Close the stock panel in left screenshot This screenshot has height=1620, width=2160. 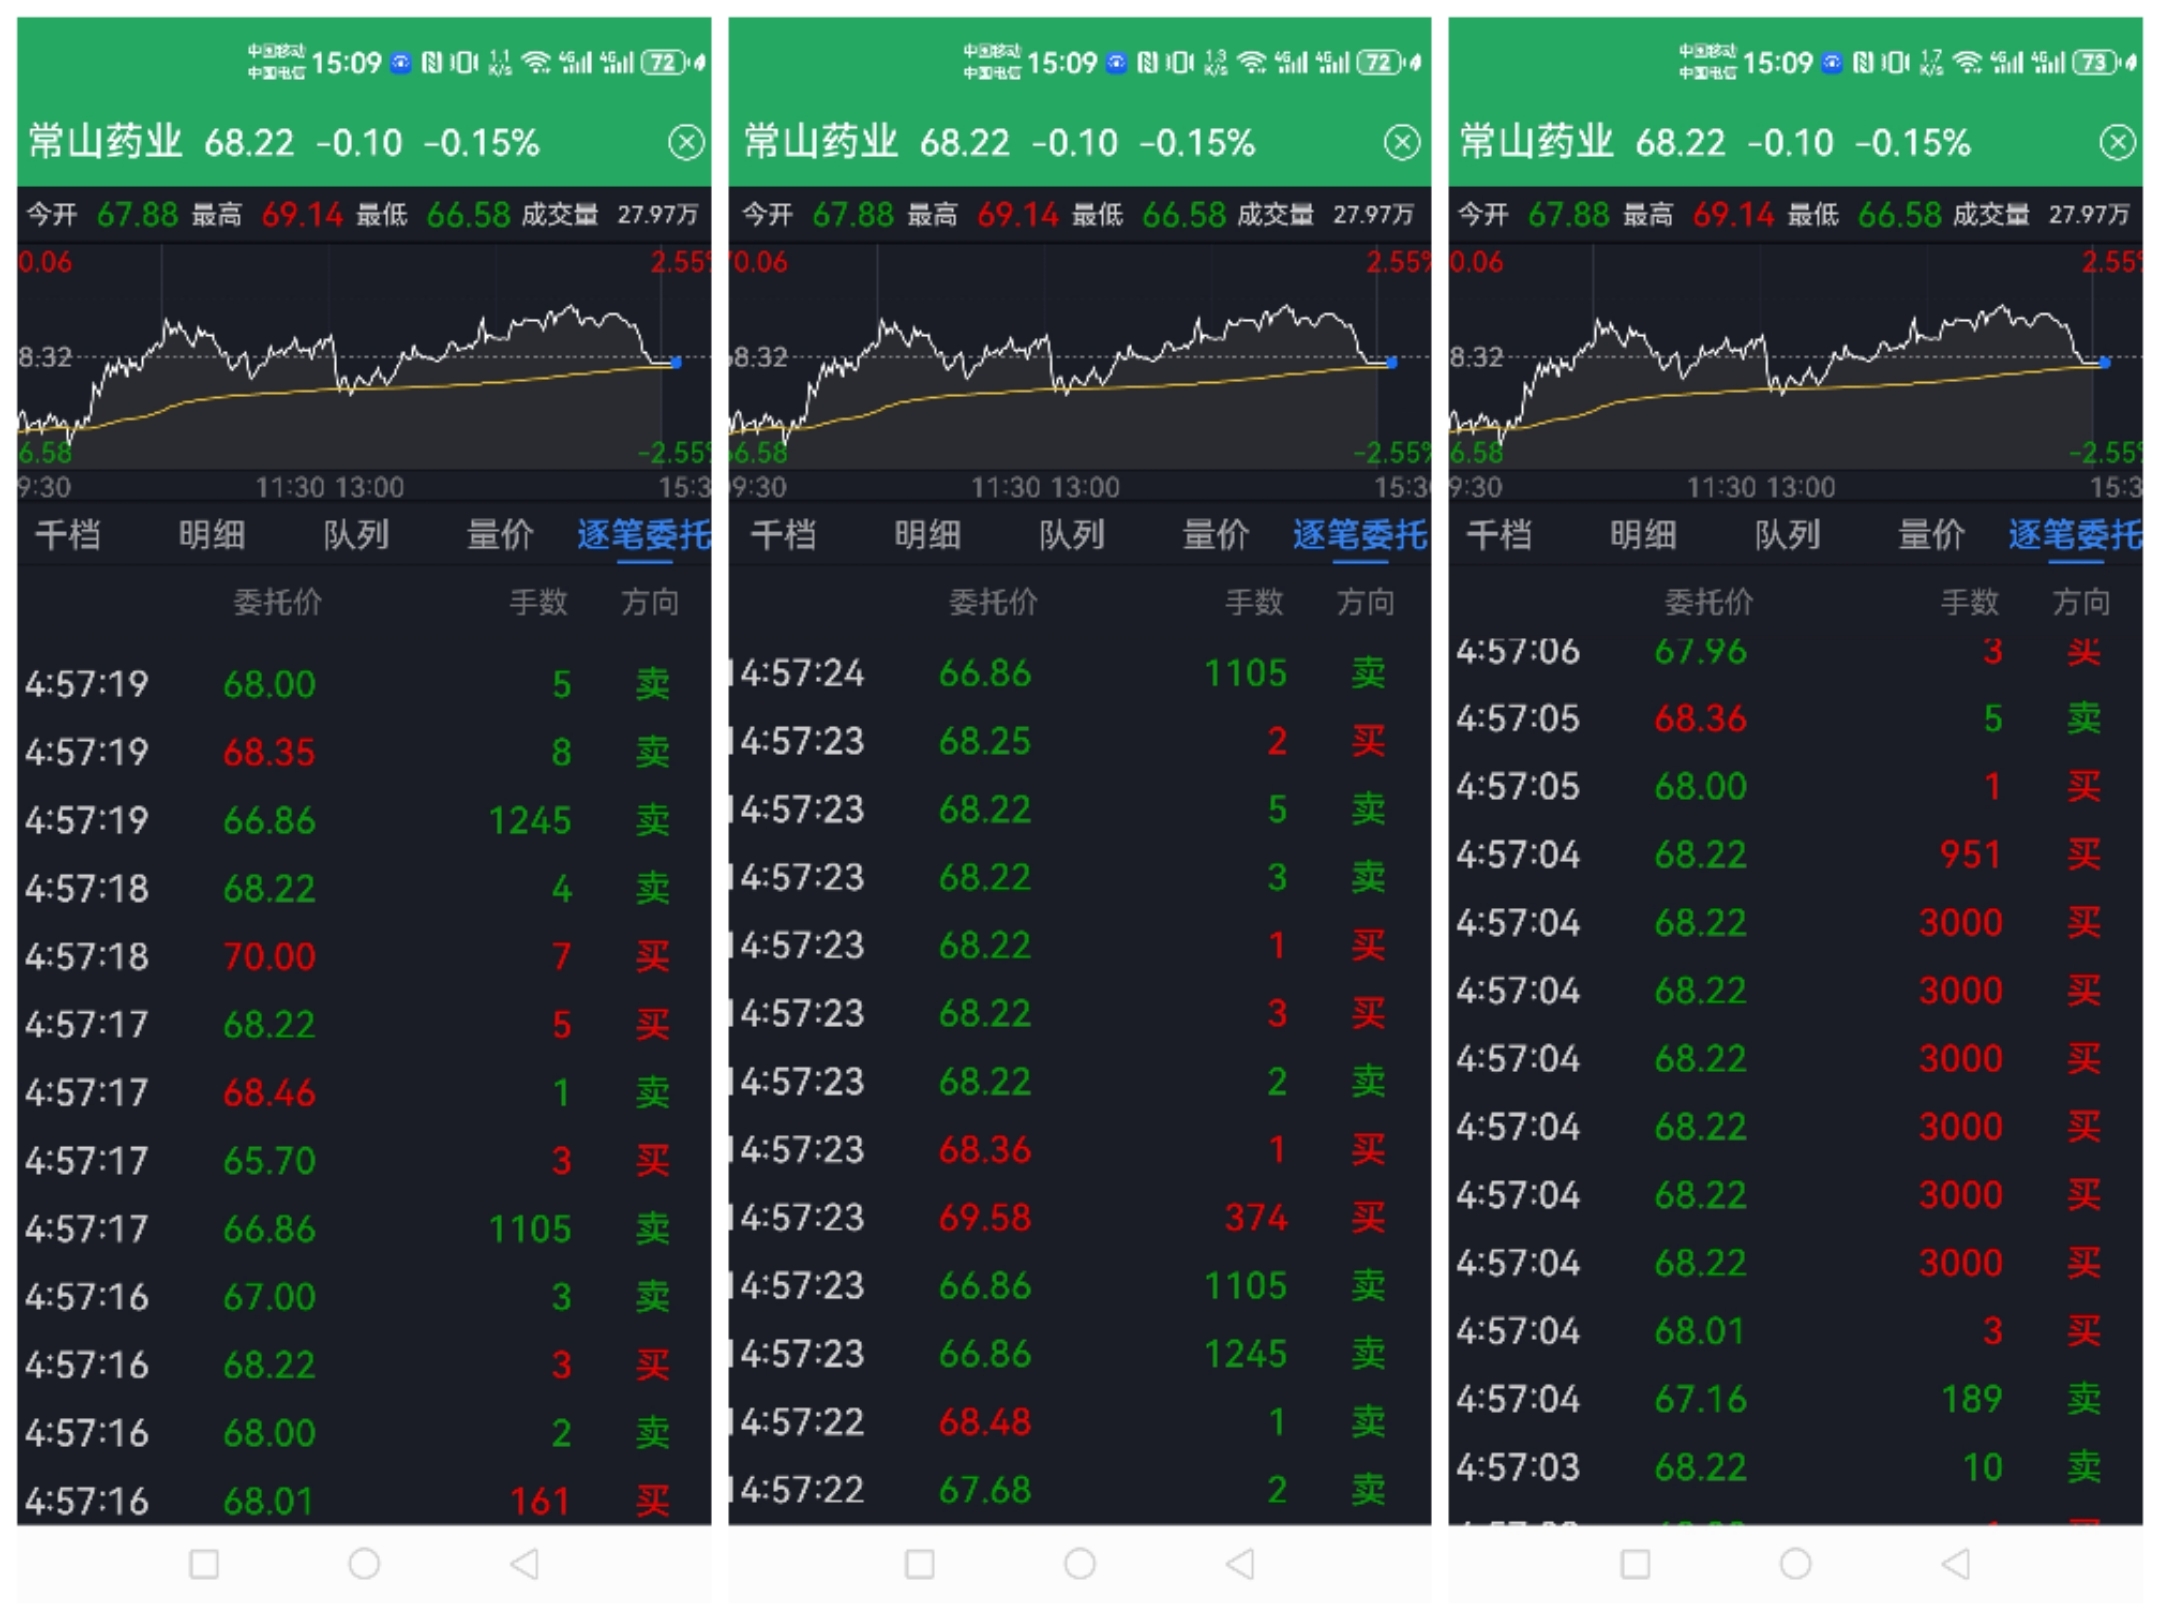point(686,143)
